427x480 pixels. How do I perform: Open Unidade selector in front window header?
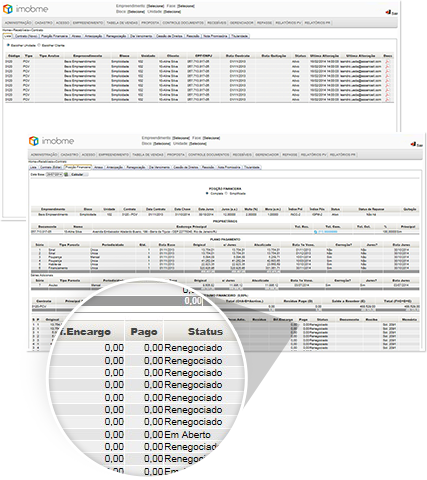coord(198,144)
